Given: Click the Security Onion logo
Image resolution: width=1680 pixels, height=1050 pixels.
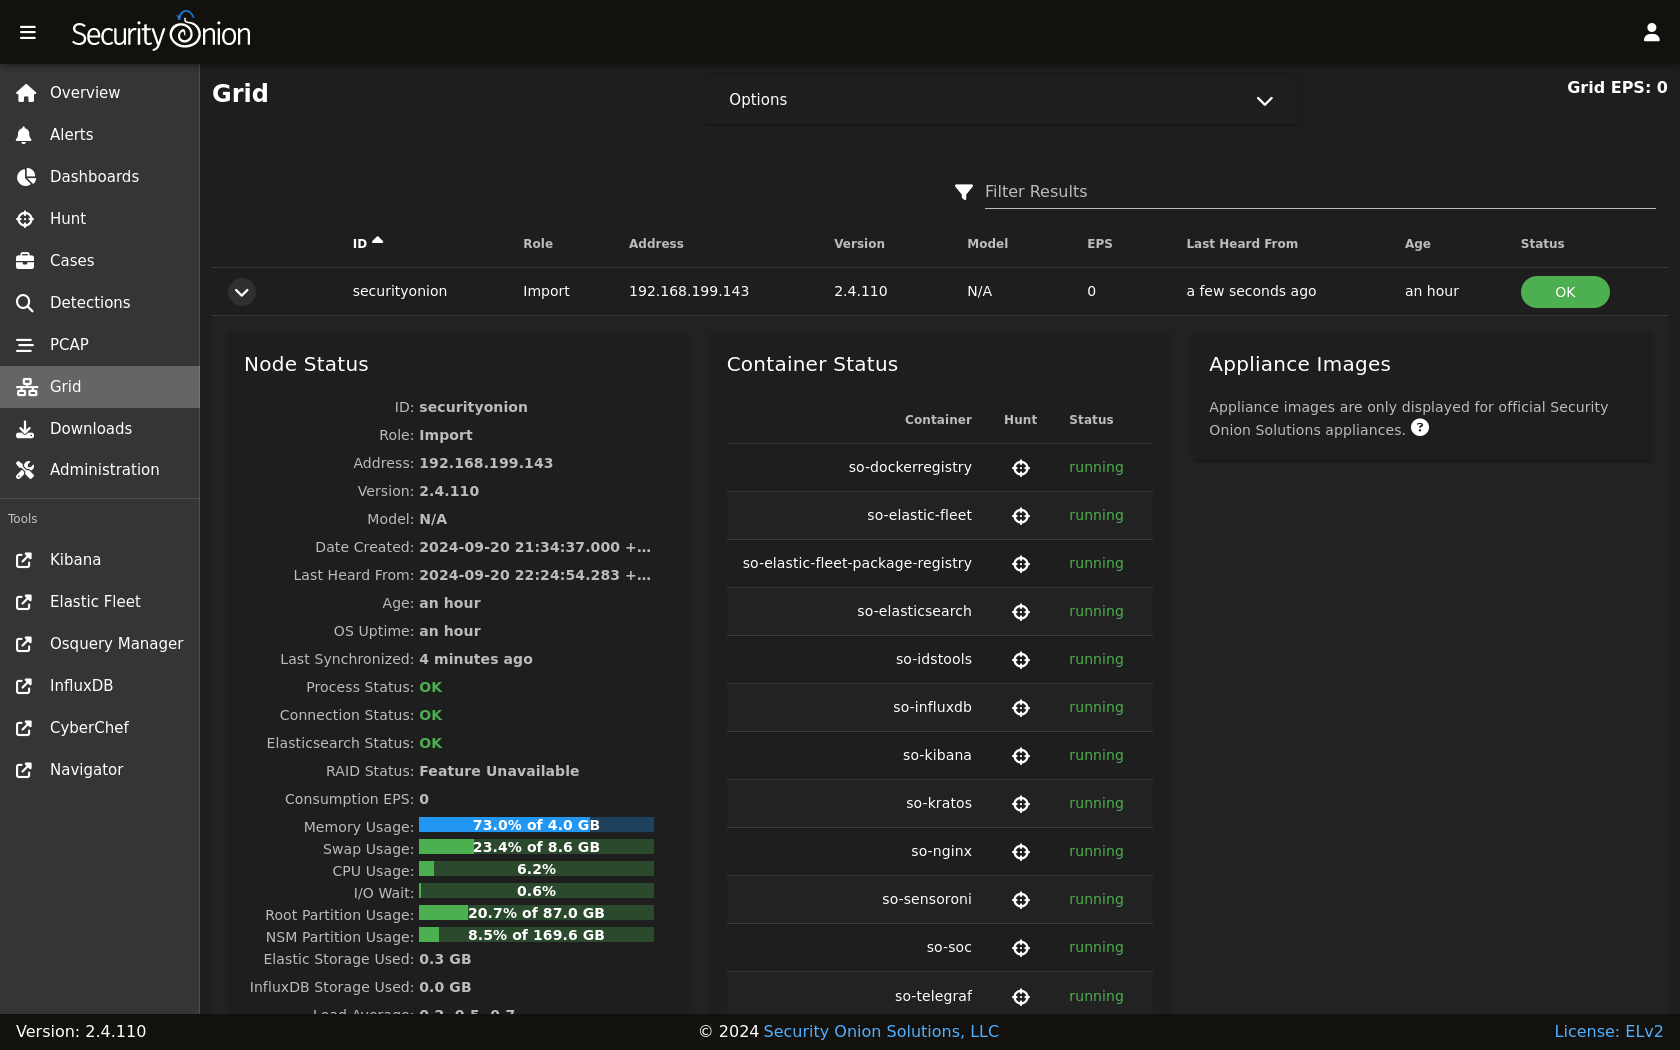Looking at the screenshot, I should pyautogui.click(x=161, y=32).
